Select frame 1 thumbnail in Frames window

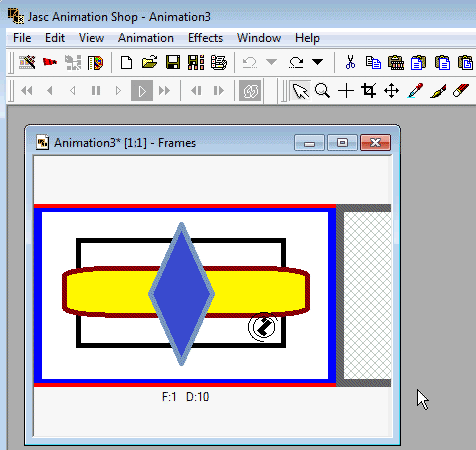[x=185, y=295]
